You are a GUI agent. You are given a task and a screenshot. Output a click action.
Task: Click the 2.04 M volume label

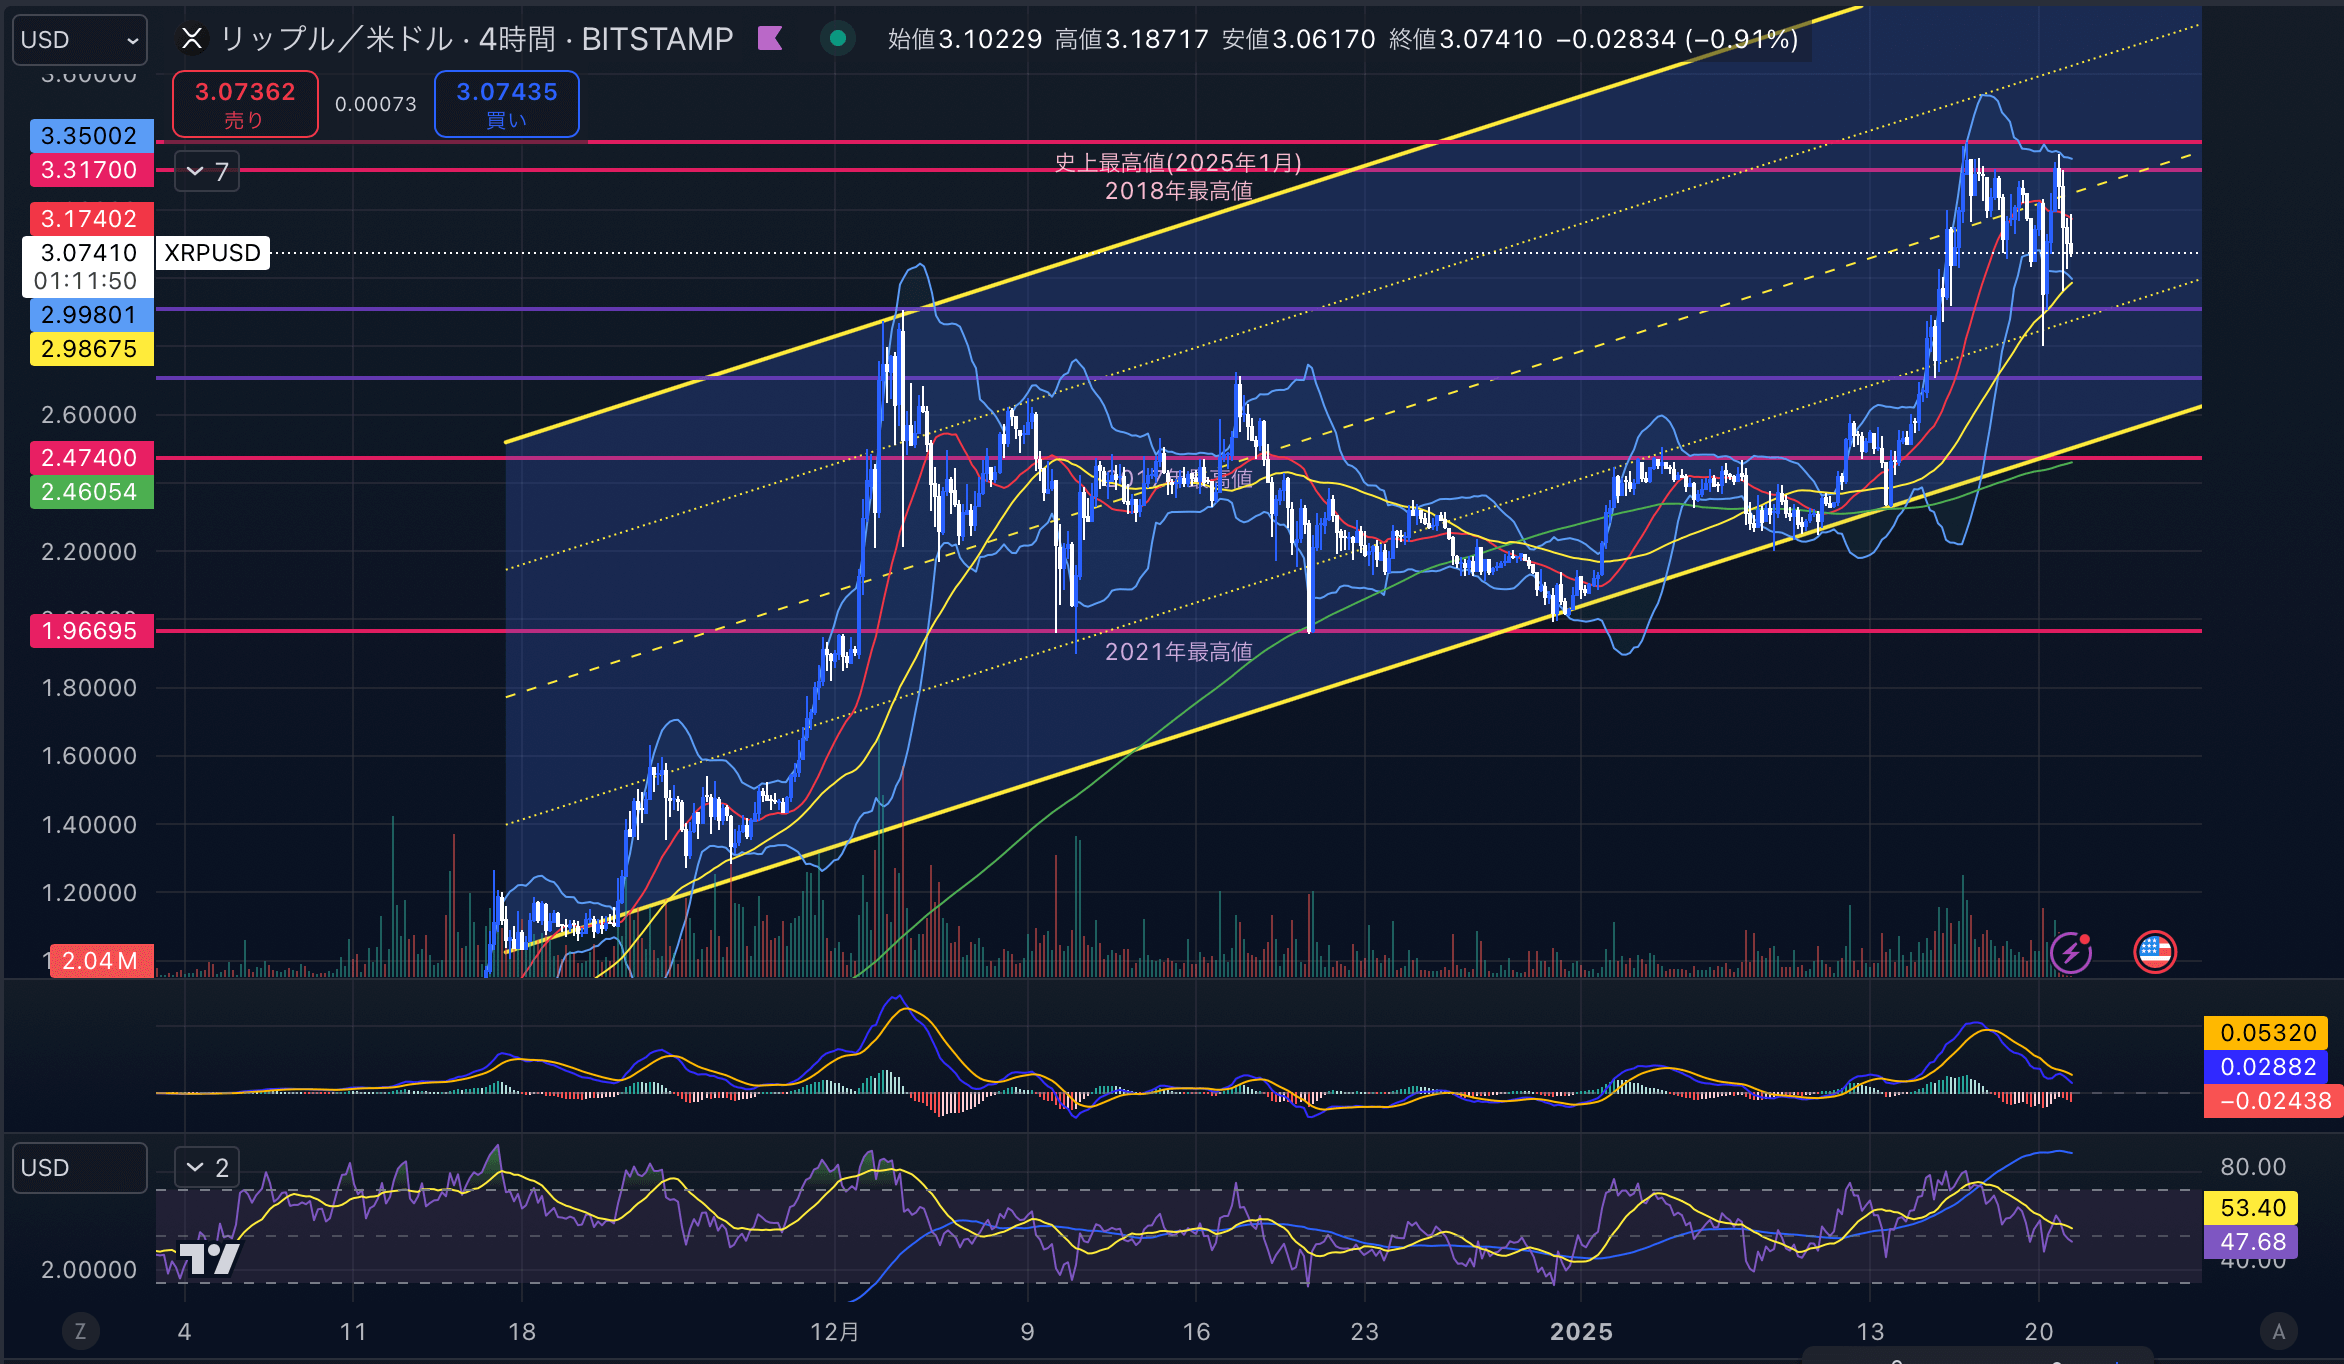point(101,961)
